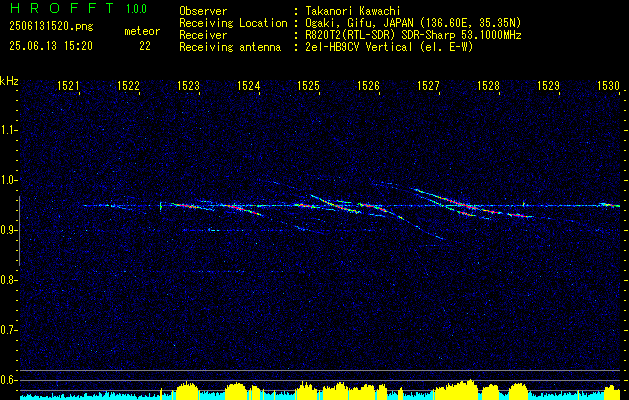Click the meteor count value 22
Screen dimensions: 629x400
point(145,46)
